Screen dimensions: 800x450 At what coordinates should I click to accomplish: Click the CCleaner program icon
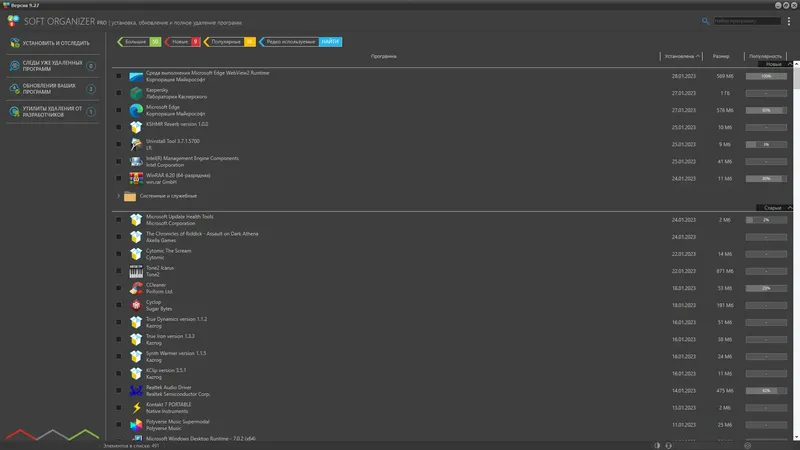pyautogui.click(x=136, y=288)
